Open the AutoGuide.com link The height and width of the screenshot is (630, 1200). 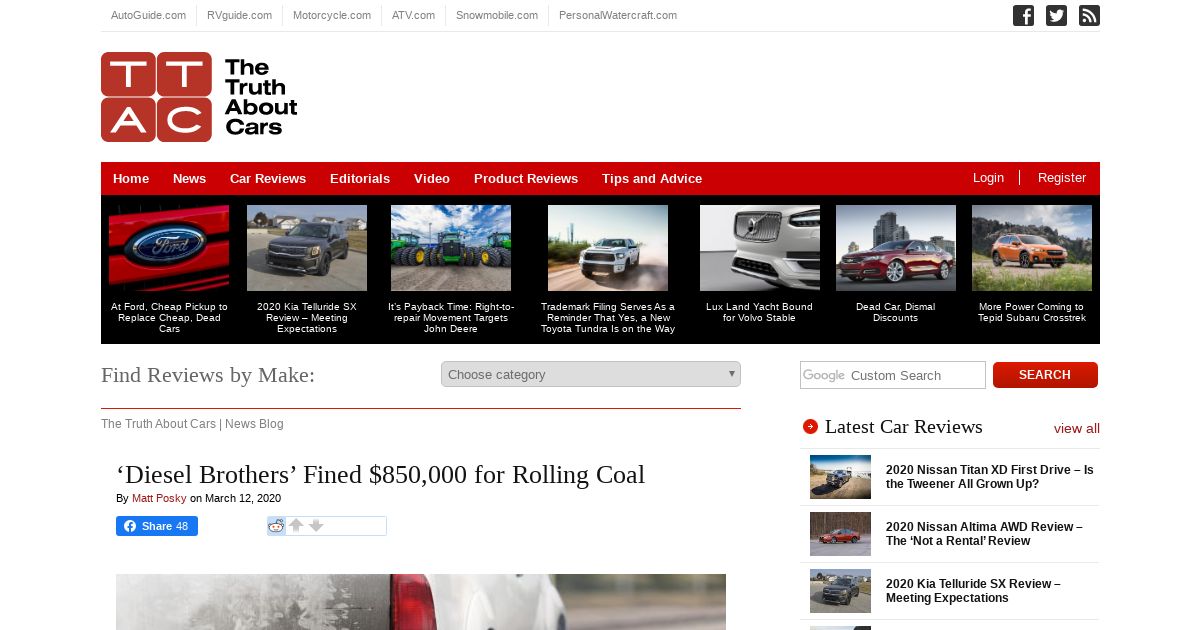[x=148, y=15]
